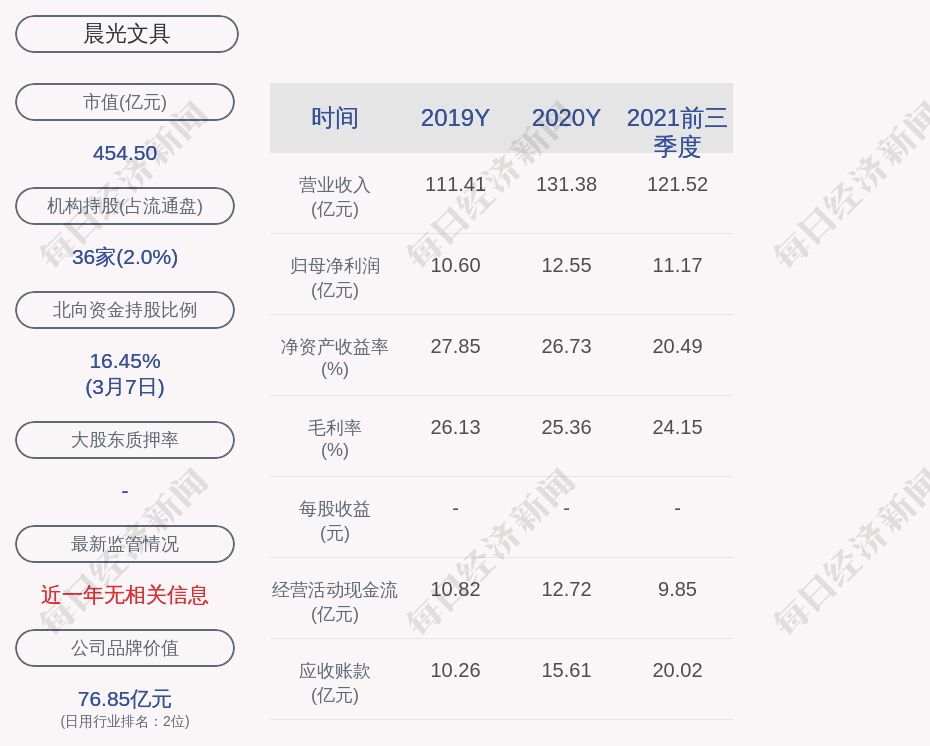Screen dimensions: 930x746
Task: Click the 经营活动现金流(亿元) row label
Action: (x=334, y=601)
